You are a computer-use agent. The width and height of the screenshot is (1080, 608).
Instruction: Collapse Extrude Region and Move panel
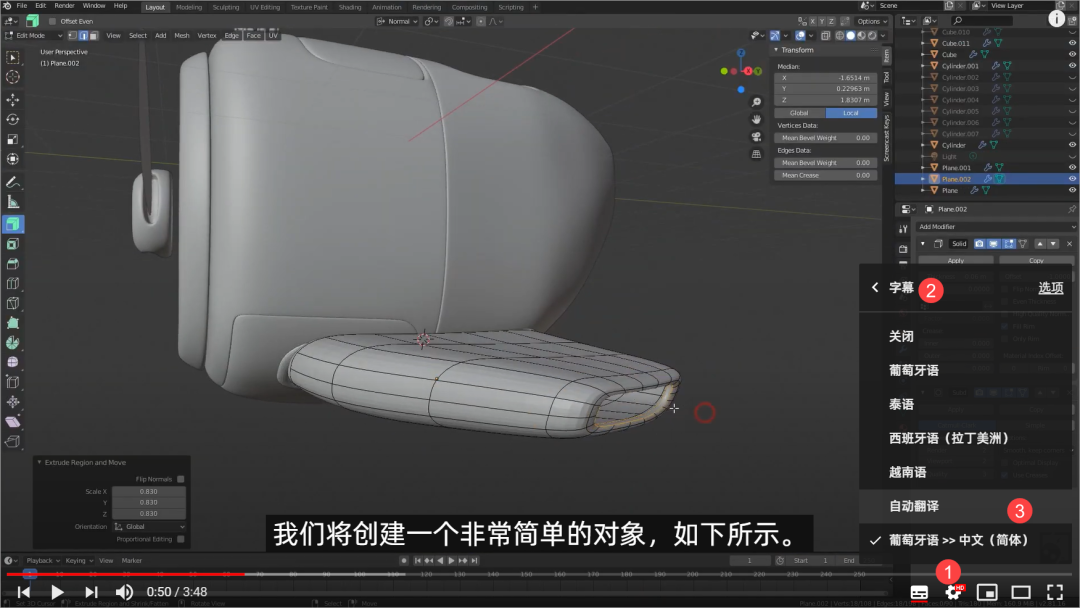pyautogui.click(x=39, y=463)
